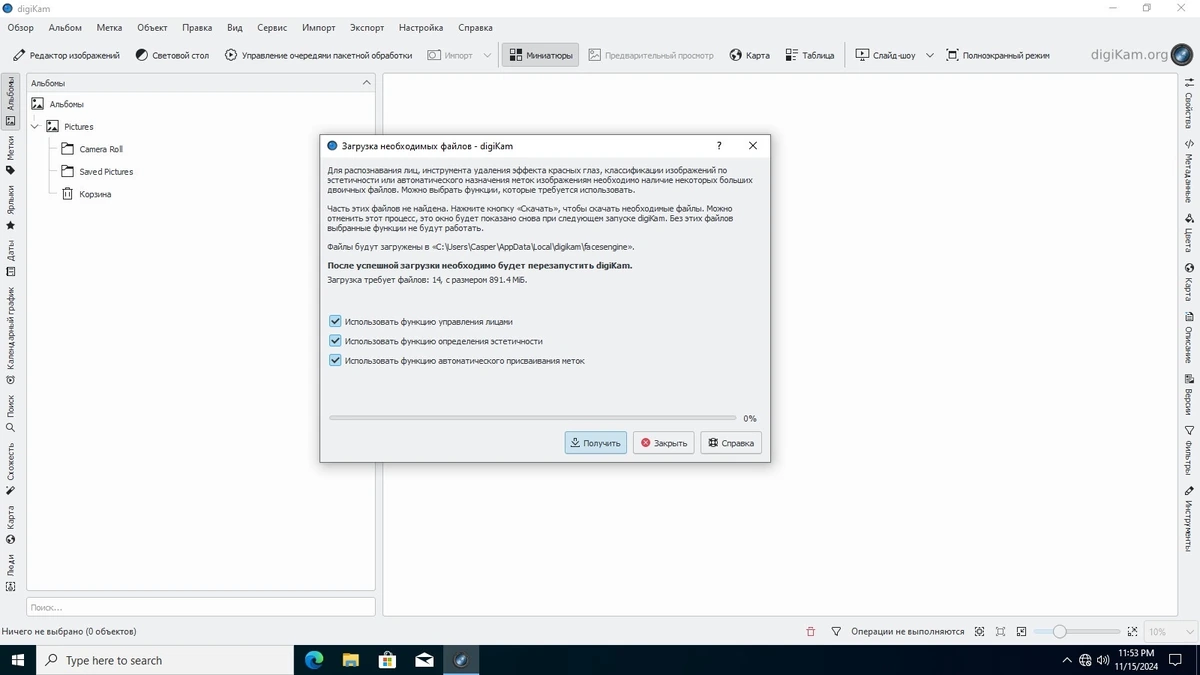Image resolution: width=1200 pixels, height=675 pixels.
Task: Open the Метка menu
Action: tap(109, 27)
